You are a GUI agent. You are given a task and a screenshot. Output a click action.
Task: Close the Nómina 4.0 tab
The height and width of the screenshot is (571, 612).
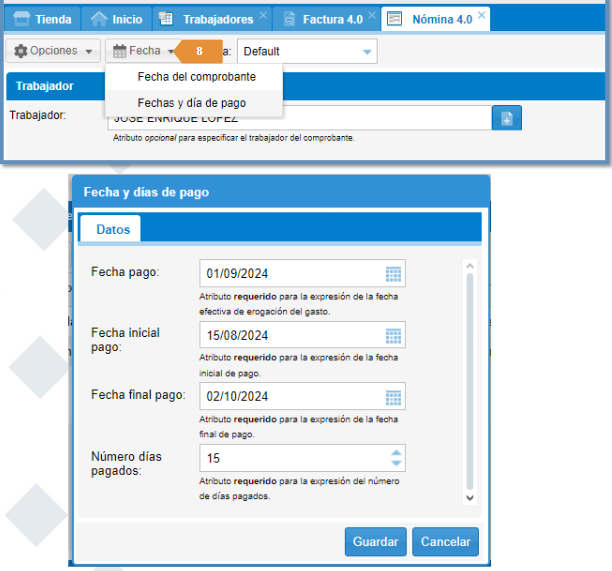(x=482, y=16)
